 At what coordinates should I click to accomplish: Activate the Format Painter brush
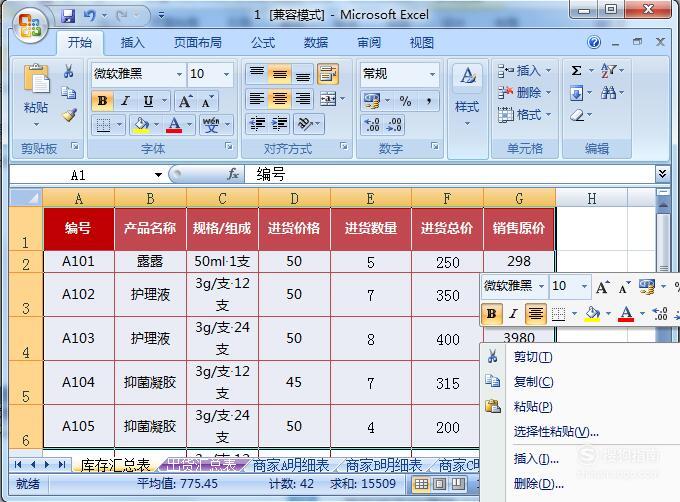tap(69, 115)
